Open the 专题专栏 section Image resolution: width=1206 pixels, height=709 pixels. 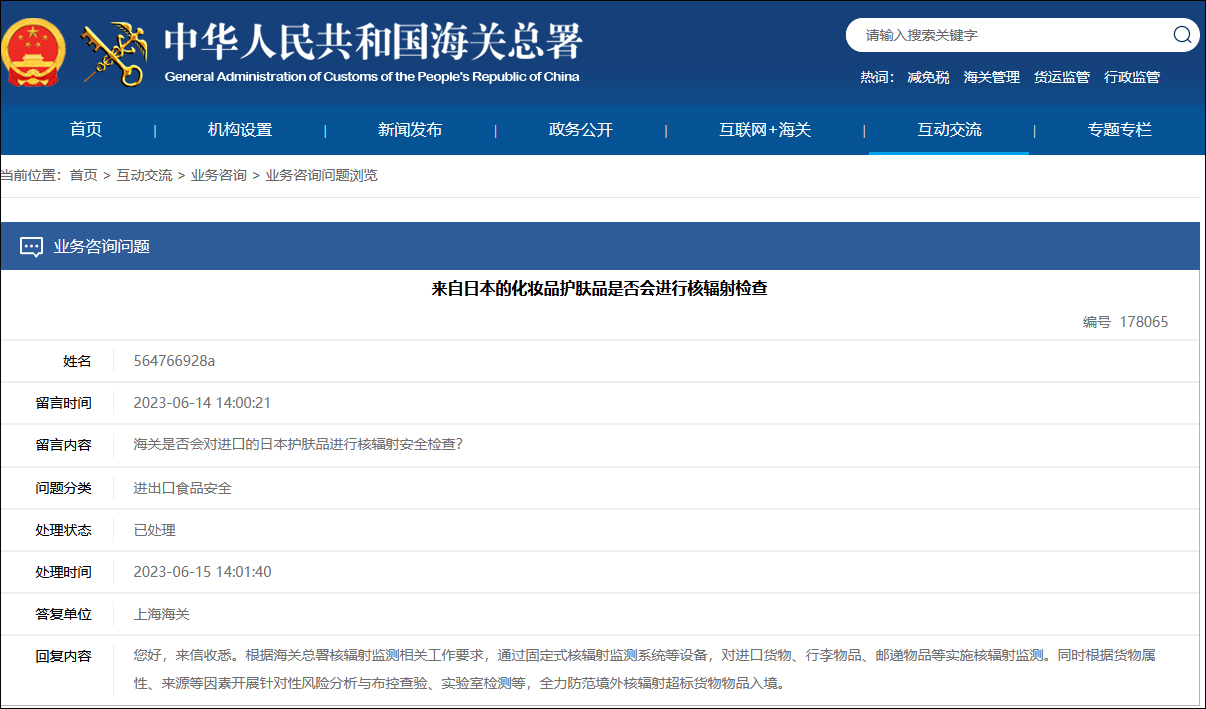pos(1119,129)
